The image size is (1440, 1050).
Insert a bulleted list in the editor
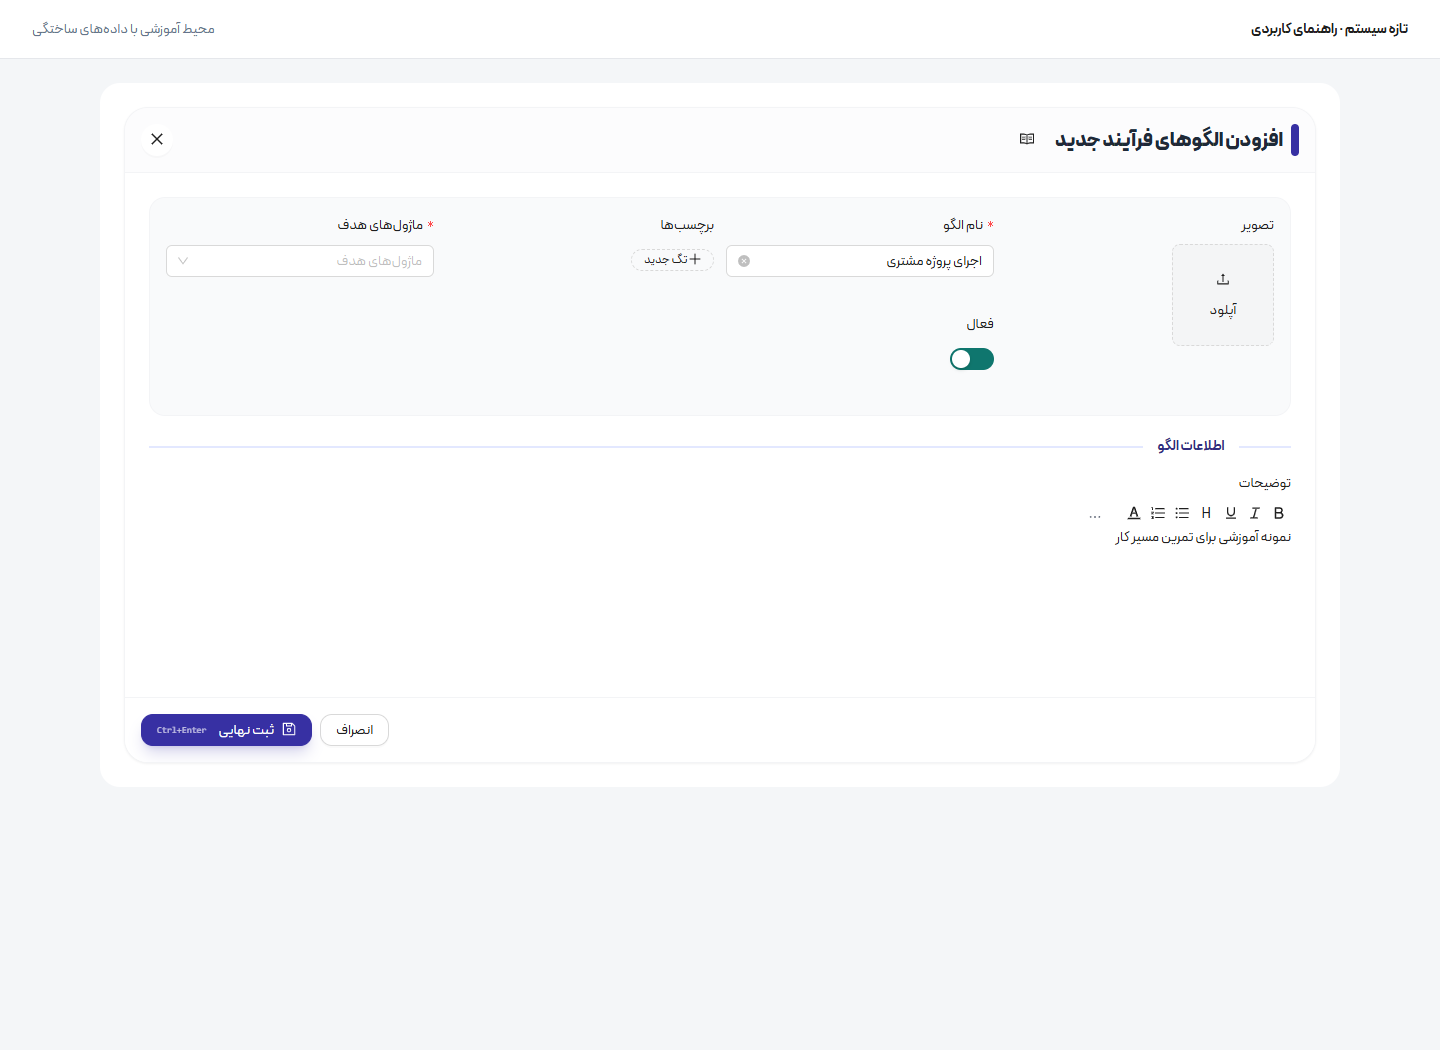coord(1182,513)
